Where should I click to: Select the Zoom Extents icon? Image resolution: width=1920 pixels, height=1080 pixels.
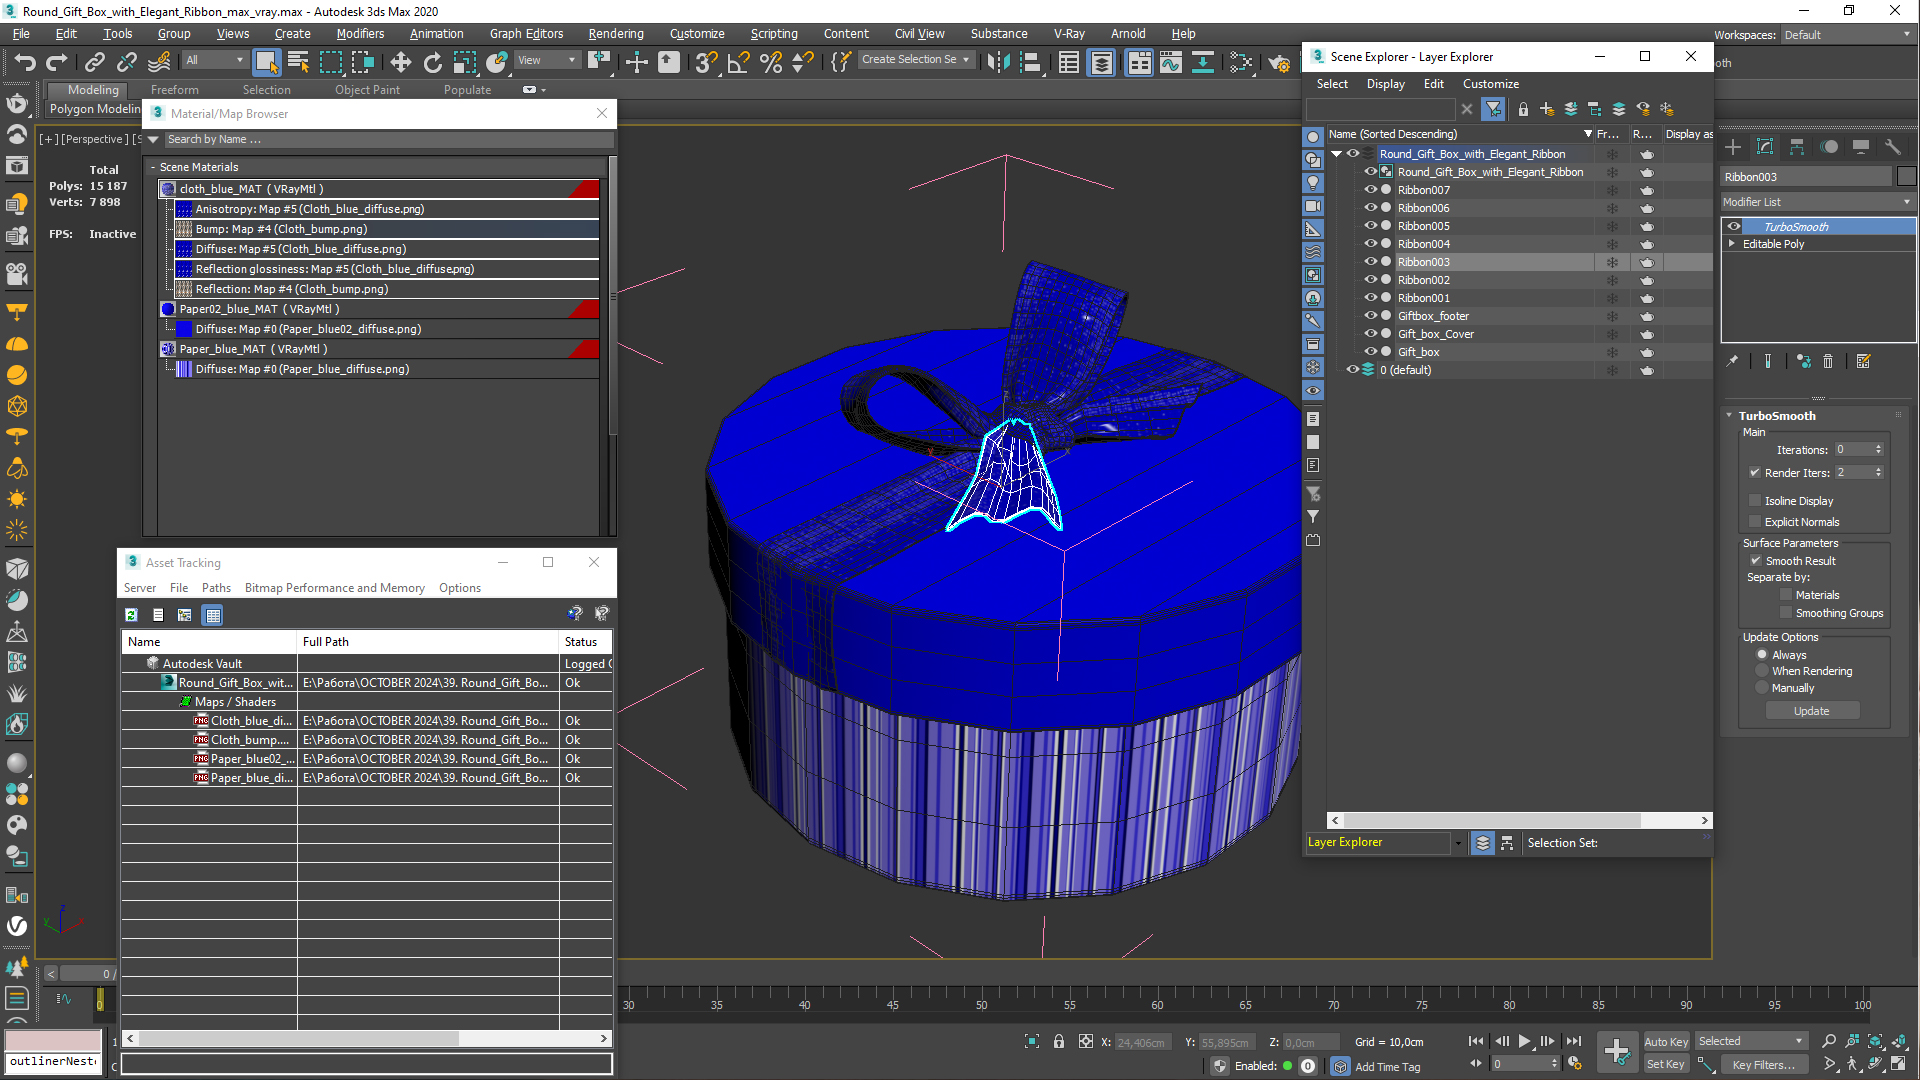click(1873, 1040)
